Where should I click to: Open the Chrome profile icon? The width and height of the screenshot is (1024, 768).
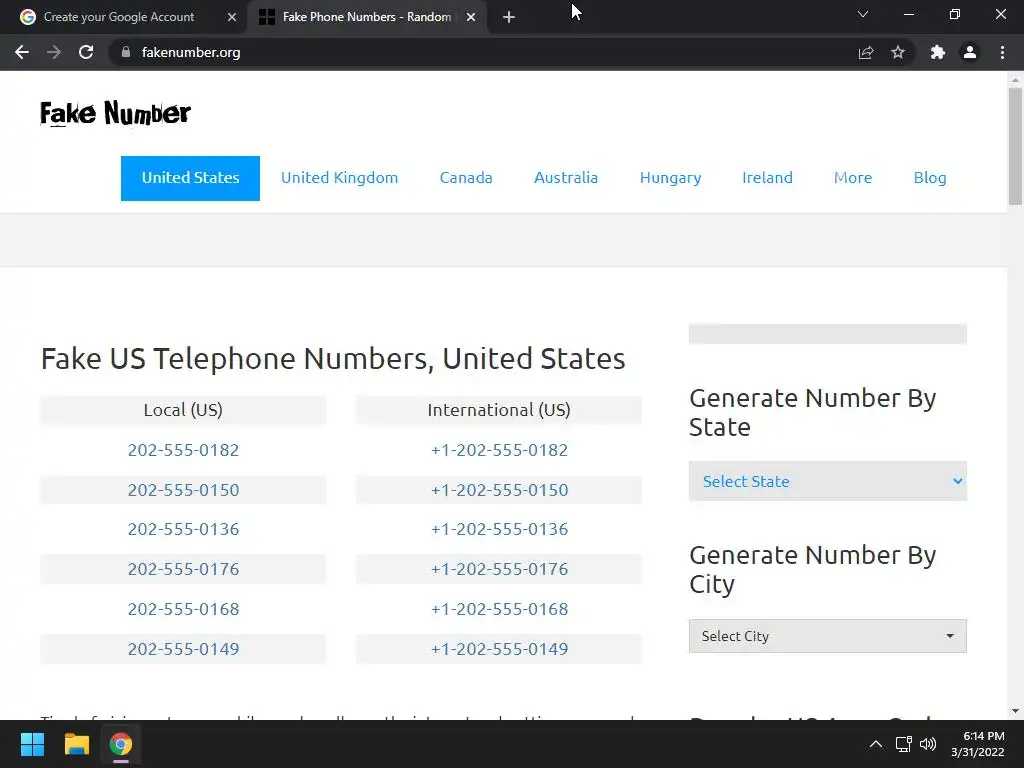point(970,52)
